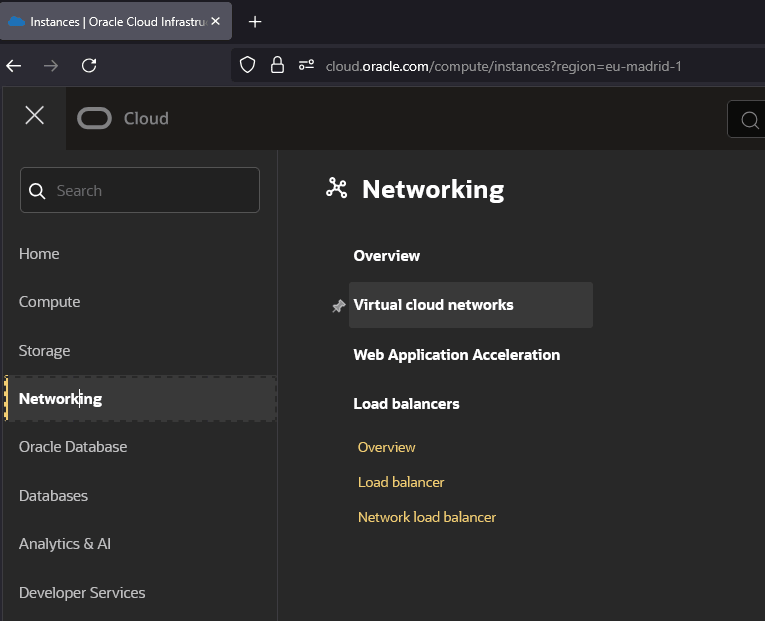
Task: Open Virtual cloud networks
Action: pos(470,305)
